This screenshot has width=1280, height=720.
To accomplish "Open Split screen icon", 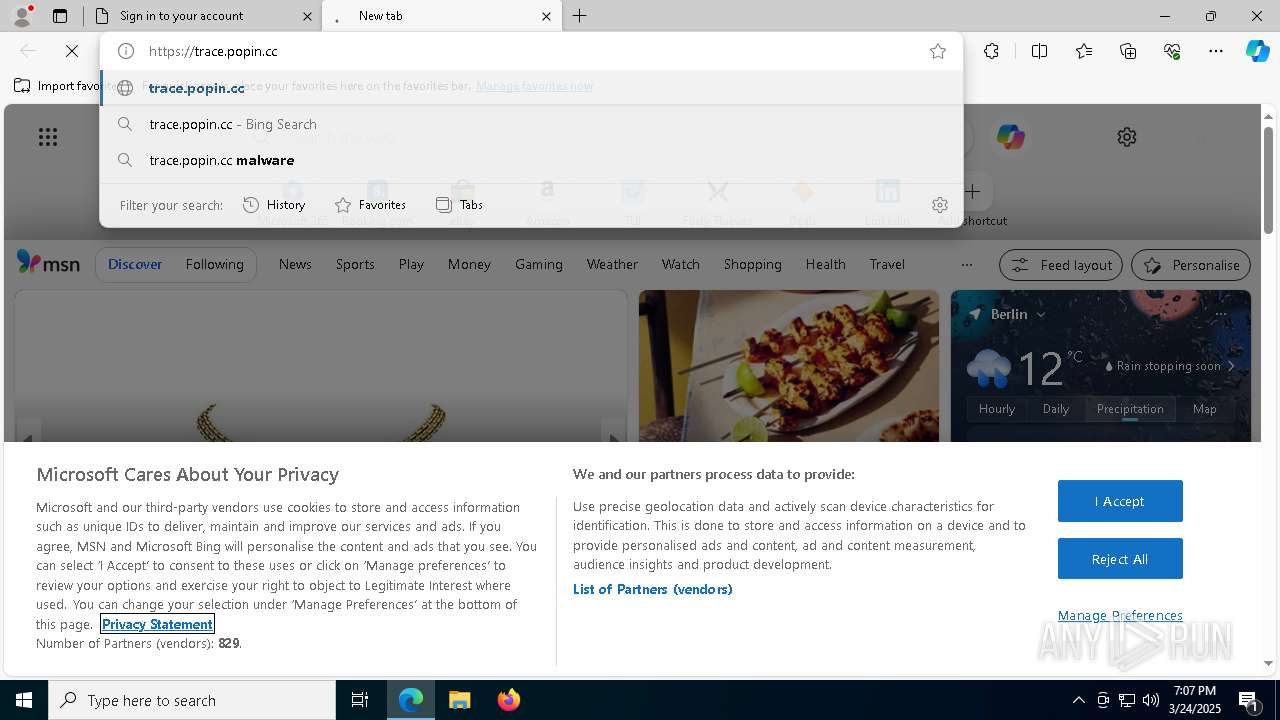I will [x=1039, y=51].
